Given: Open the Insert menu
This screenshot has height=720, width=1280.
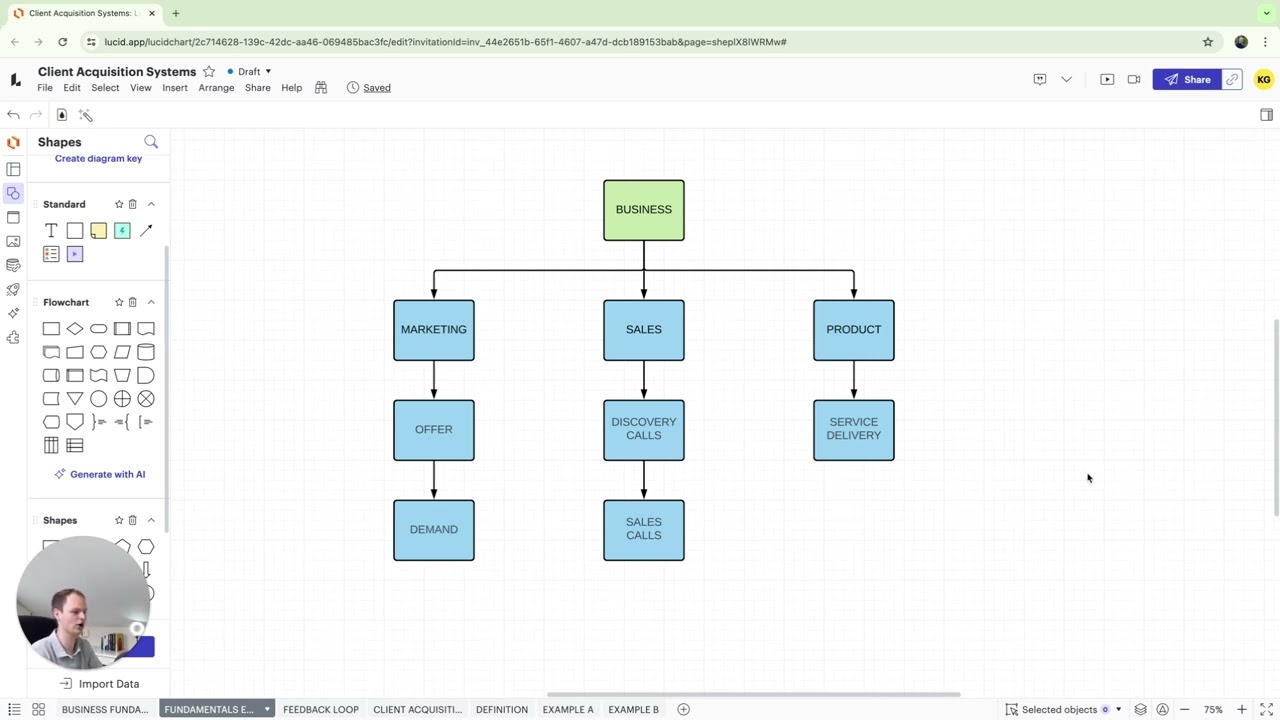Looking at the screenshot, I should 175,88.
